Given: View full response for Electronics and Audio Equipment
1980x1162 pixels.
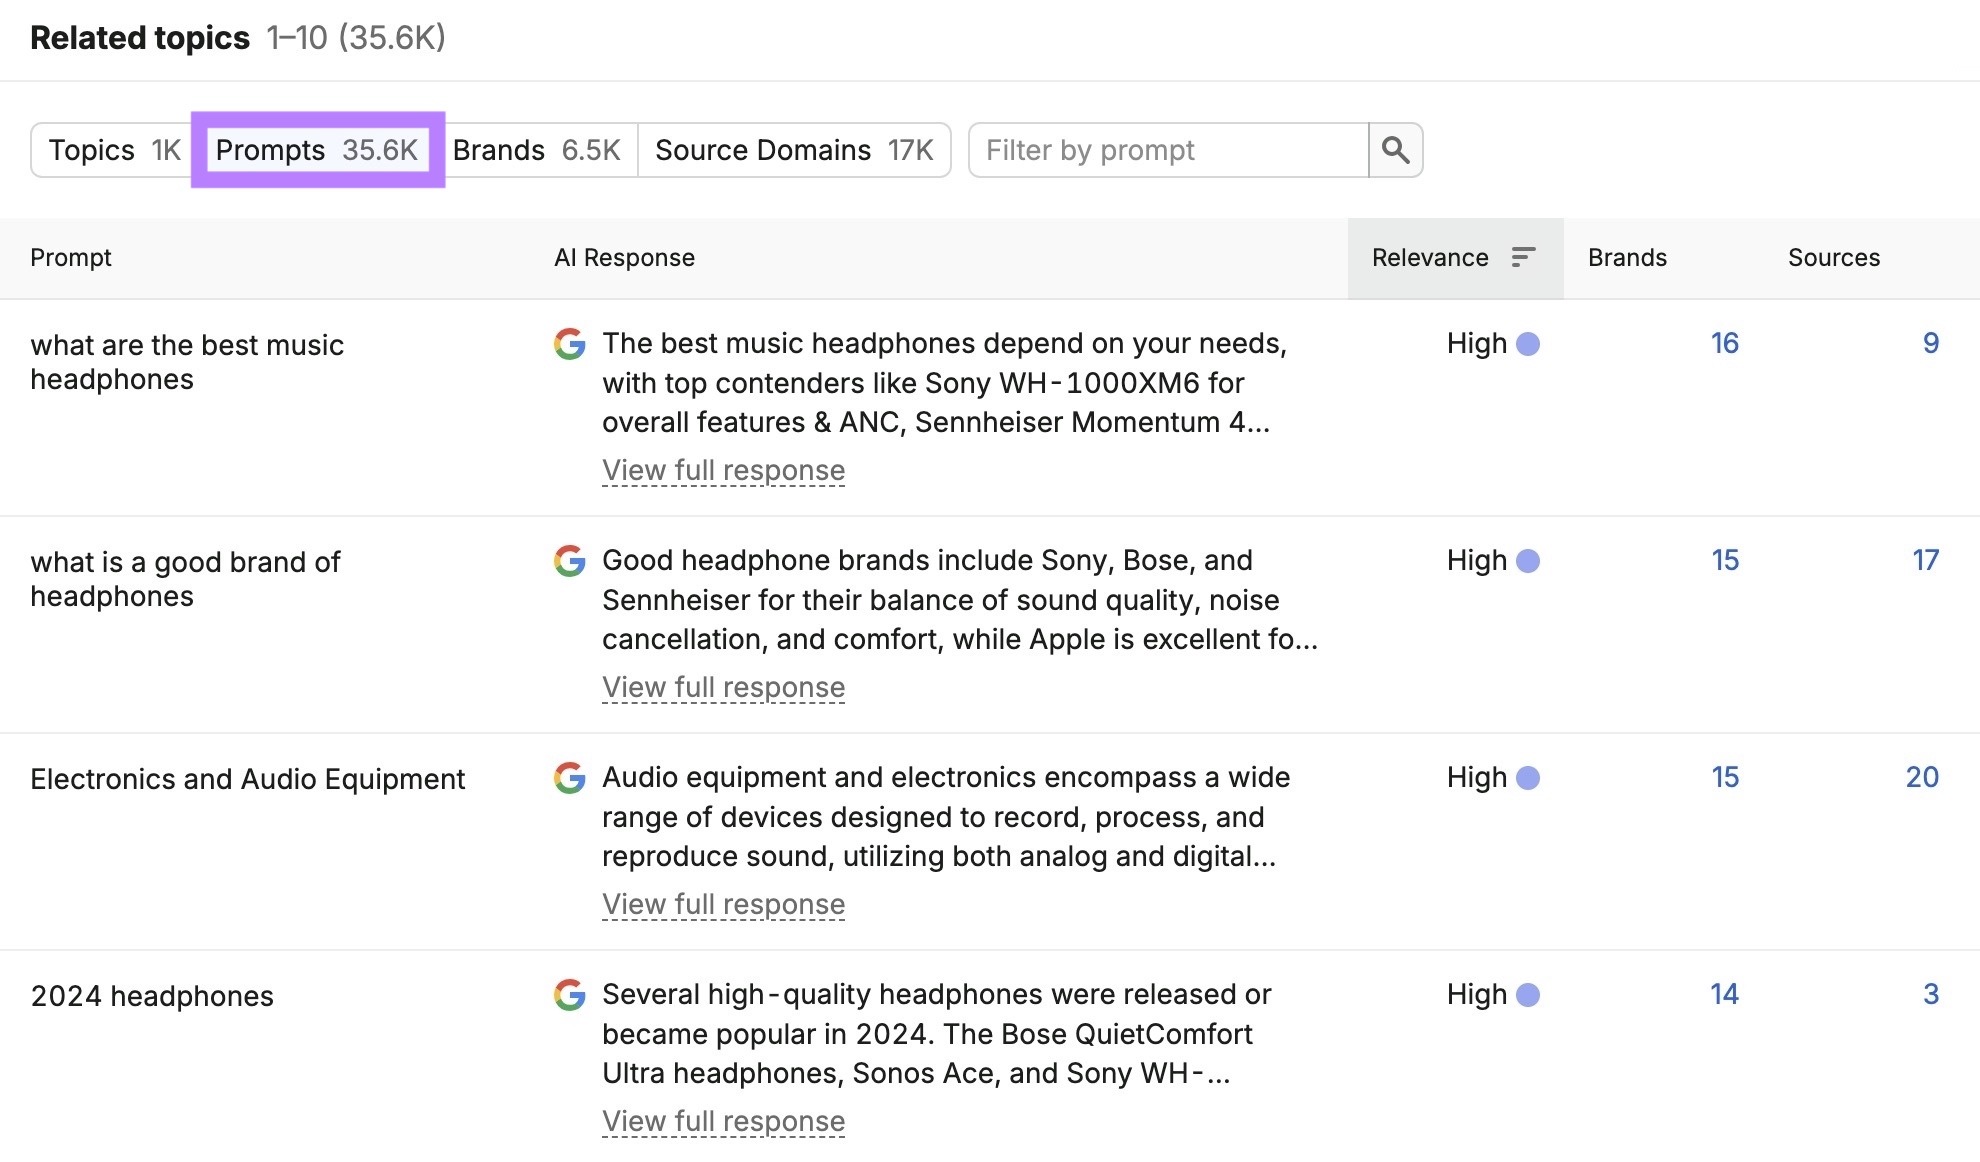Looking at the screenshot, I should click(x=723, y=904).
